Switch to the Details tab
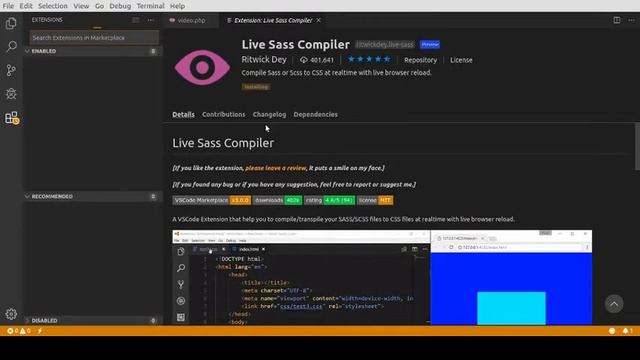This screenshot has width=640, height=360. tap(183, 114)
